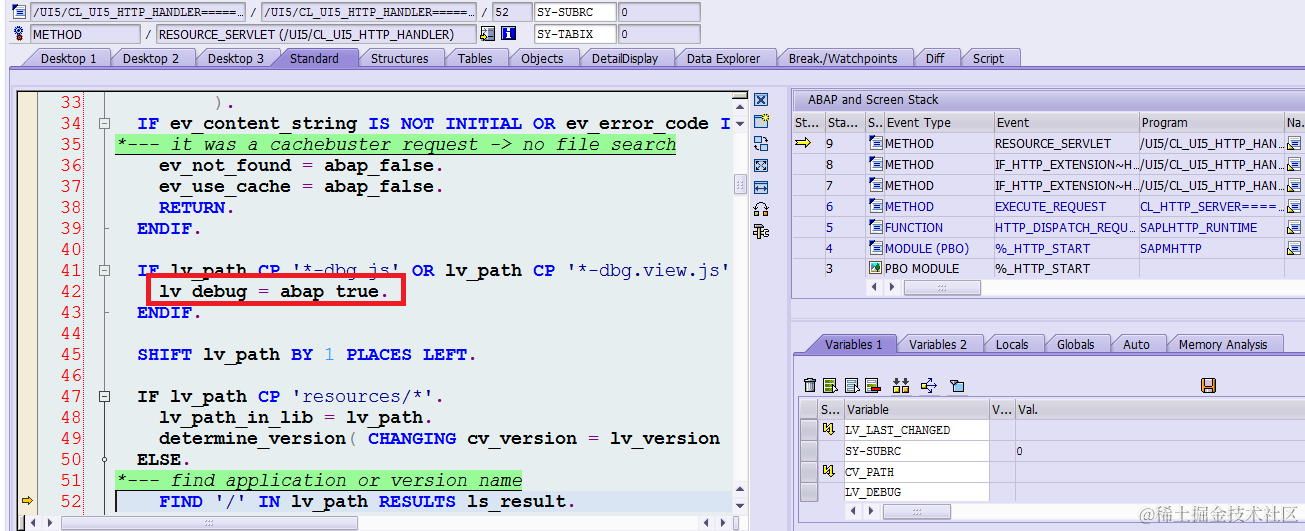The image size is (1305, 531).
Task: Click the code editor vertical scrollbar grip
Action: point(740,185)
